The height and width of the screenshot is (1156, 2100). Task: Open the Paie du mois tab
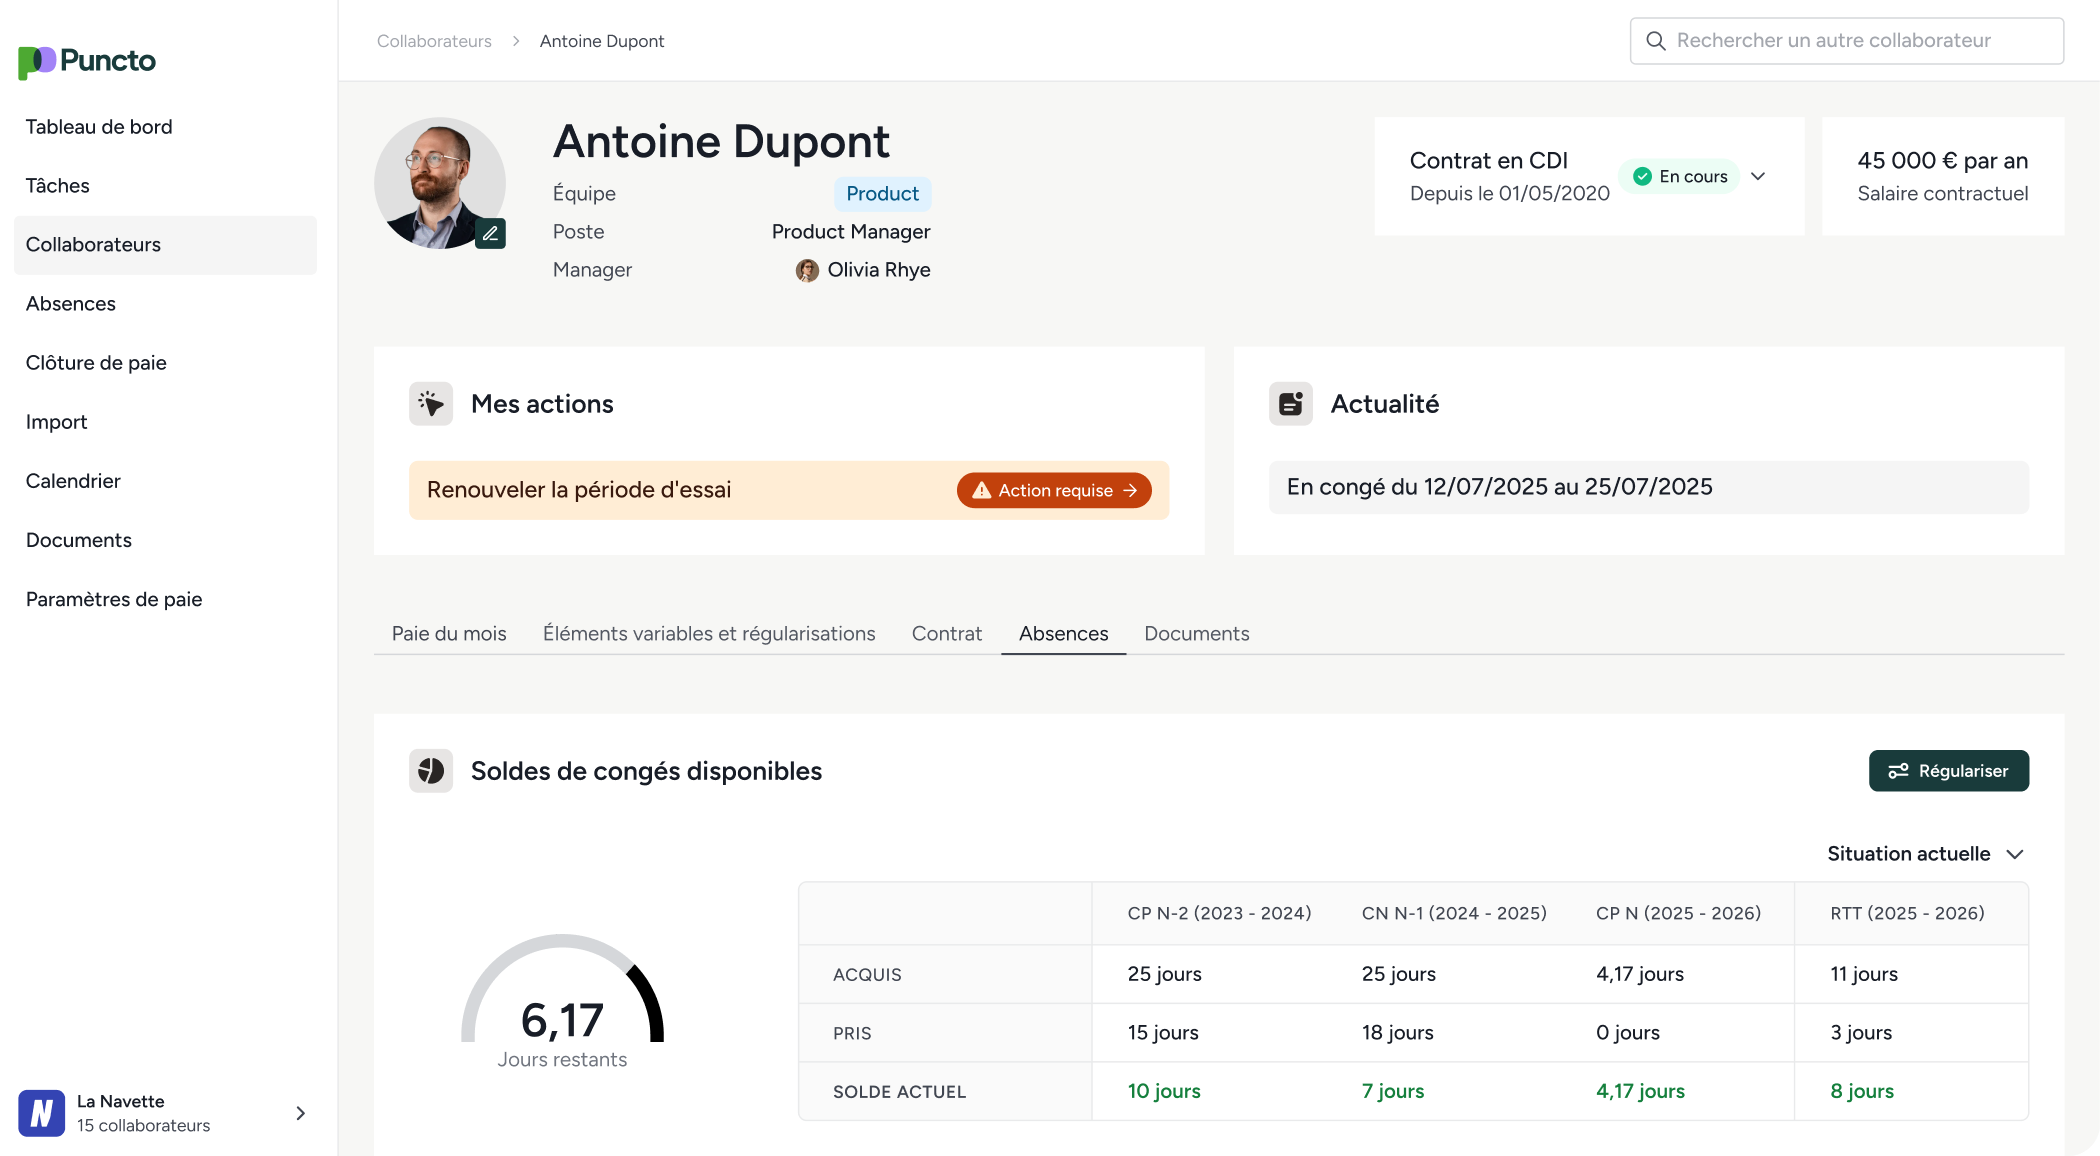449,633
